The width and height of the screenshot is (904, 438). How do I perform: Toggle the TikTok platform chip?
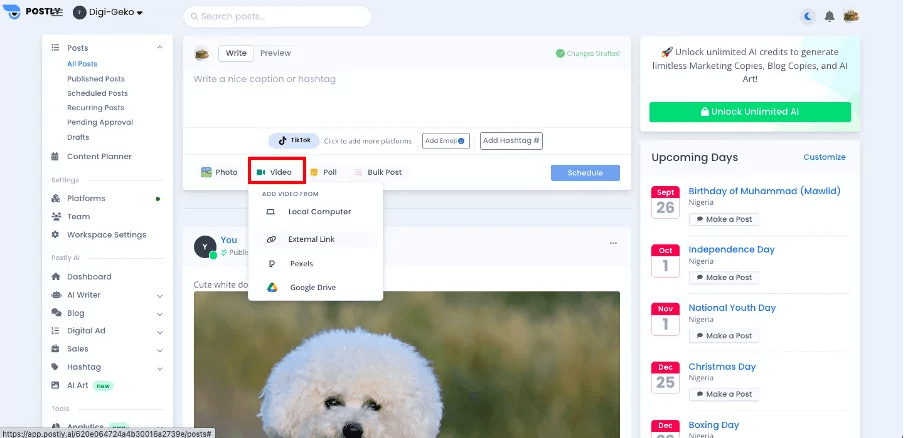click(294, 141)
